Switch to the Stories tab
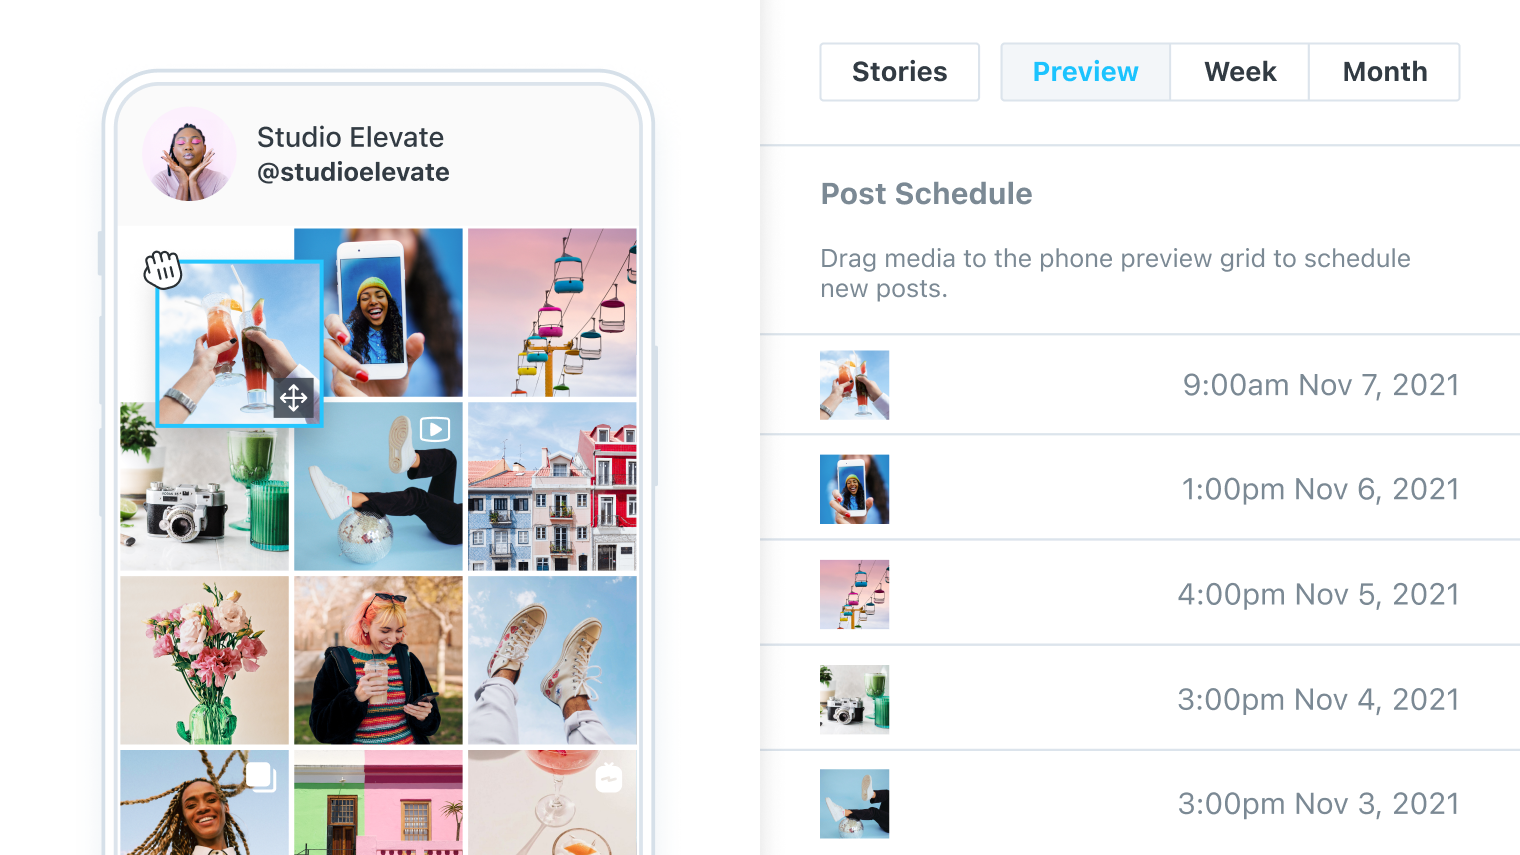Viewport: 1520px width, 855px height. point(900,72)
